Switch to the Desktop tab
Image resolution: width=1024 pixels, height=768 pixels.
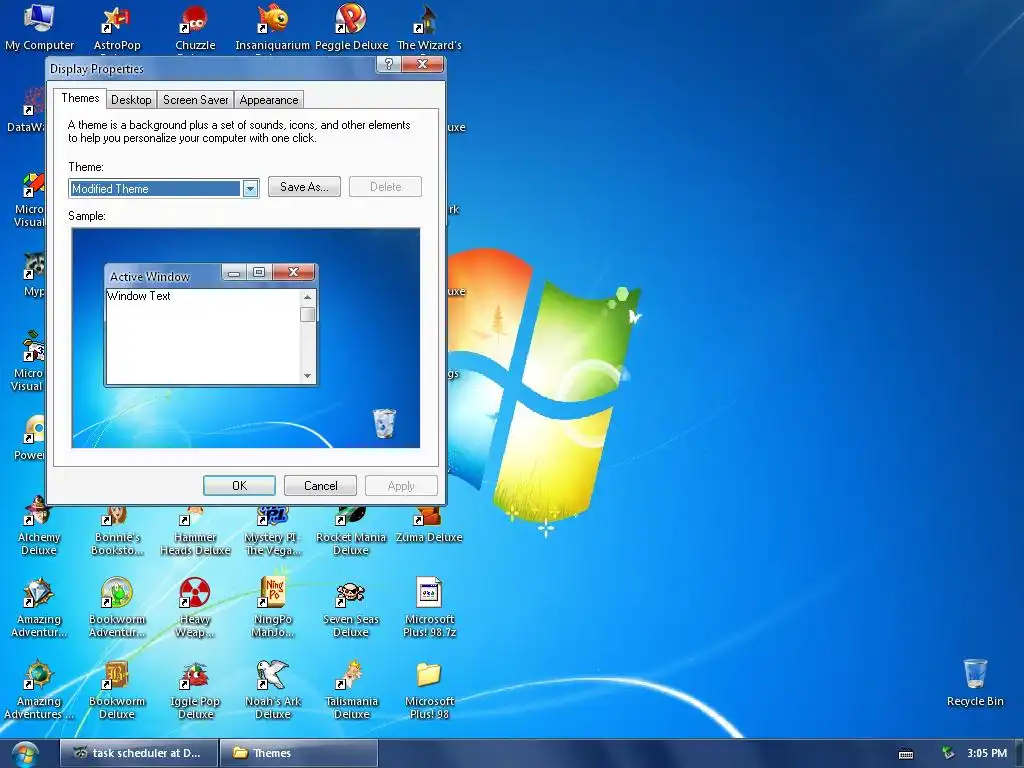pyautogui.click(x=131, y=100)
